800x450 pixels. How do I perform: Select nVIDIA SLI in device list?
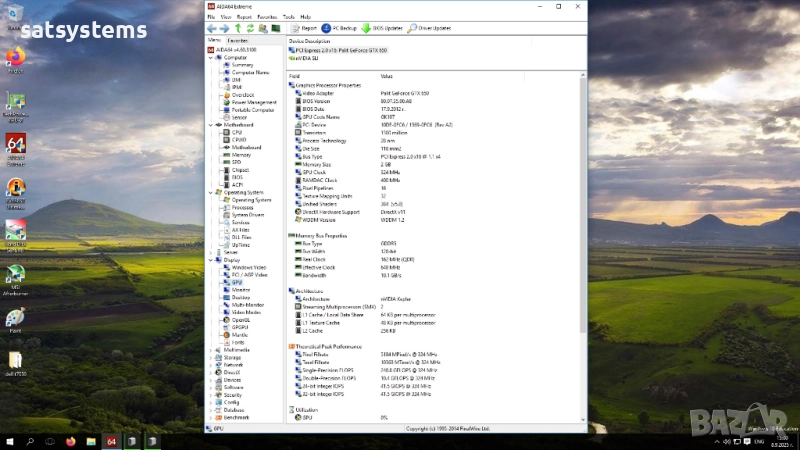[x=306, y=58]
